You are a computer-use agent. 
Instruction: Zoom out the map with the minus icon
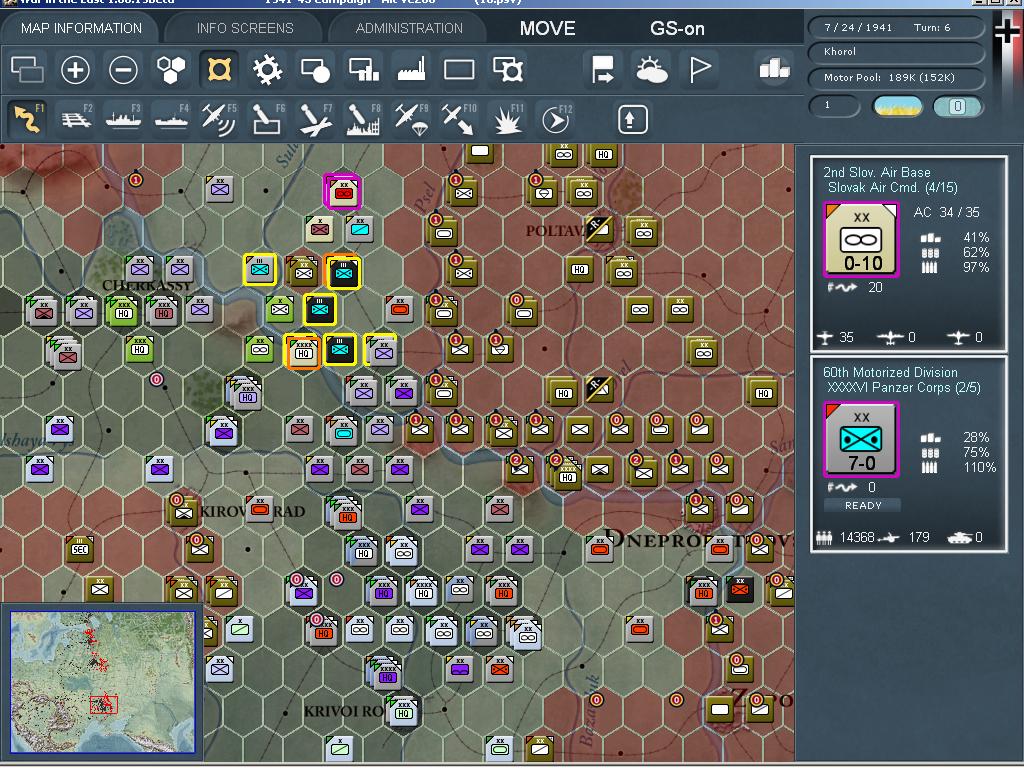pyautogui.click(x=123, y=69)
